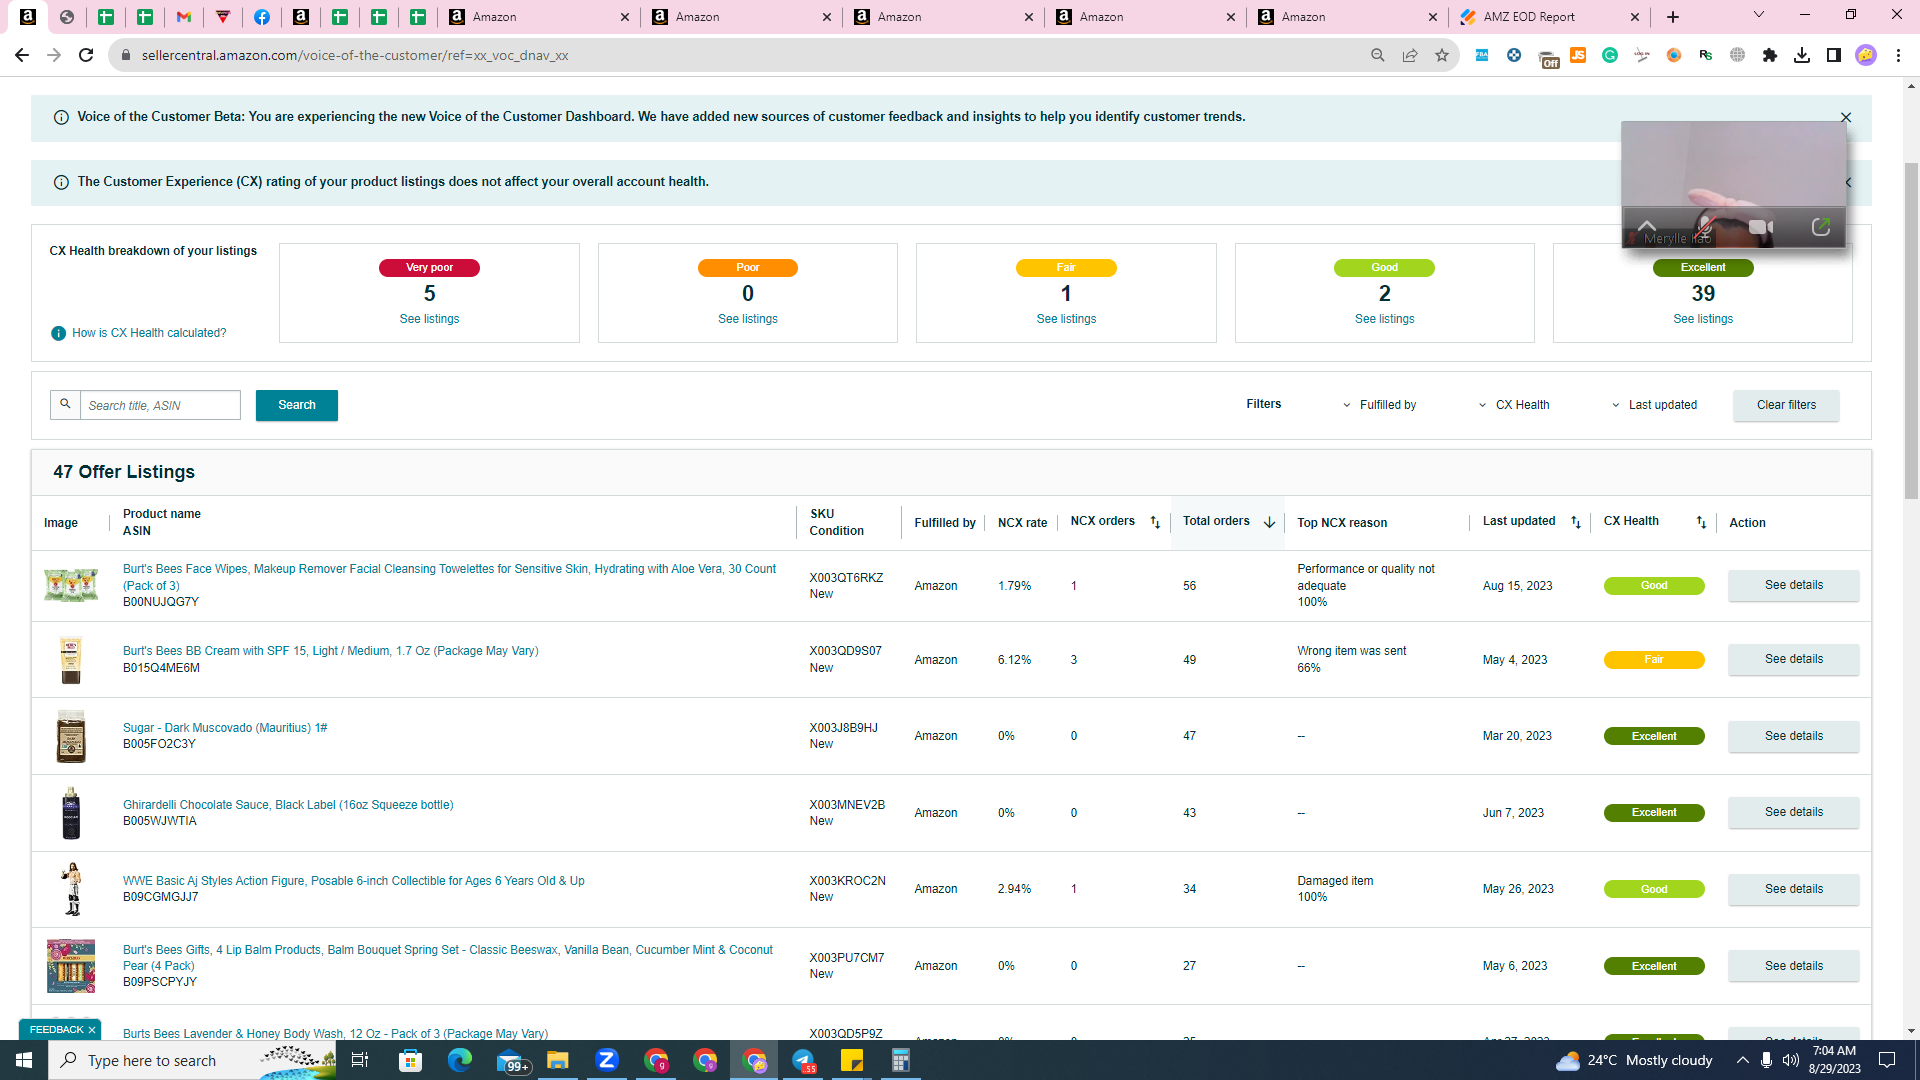Switch to the Facebook tab
The image size is (1920, 1080).
(x=262, y=17)
